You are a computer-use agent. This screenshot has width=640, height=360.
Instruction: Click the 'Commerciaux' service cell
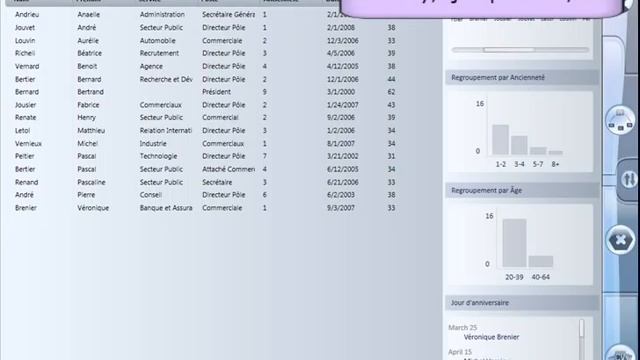tap(160, 105)
